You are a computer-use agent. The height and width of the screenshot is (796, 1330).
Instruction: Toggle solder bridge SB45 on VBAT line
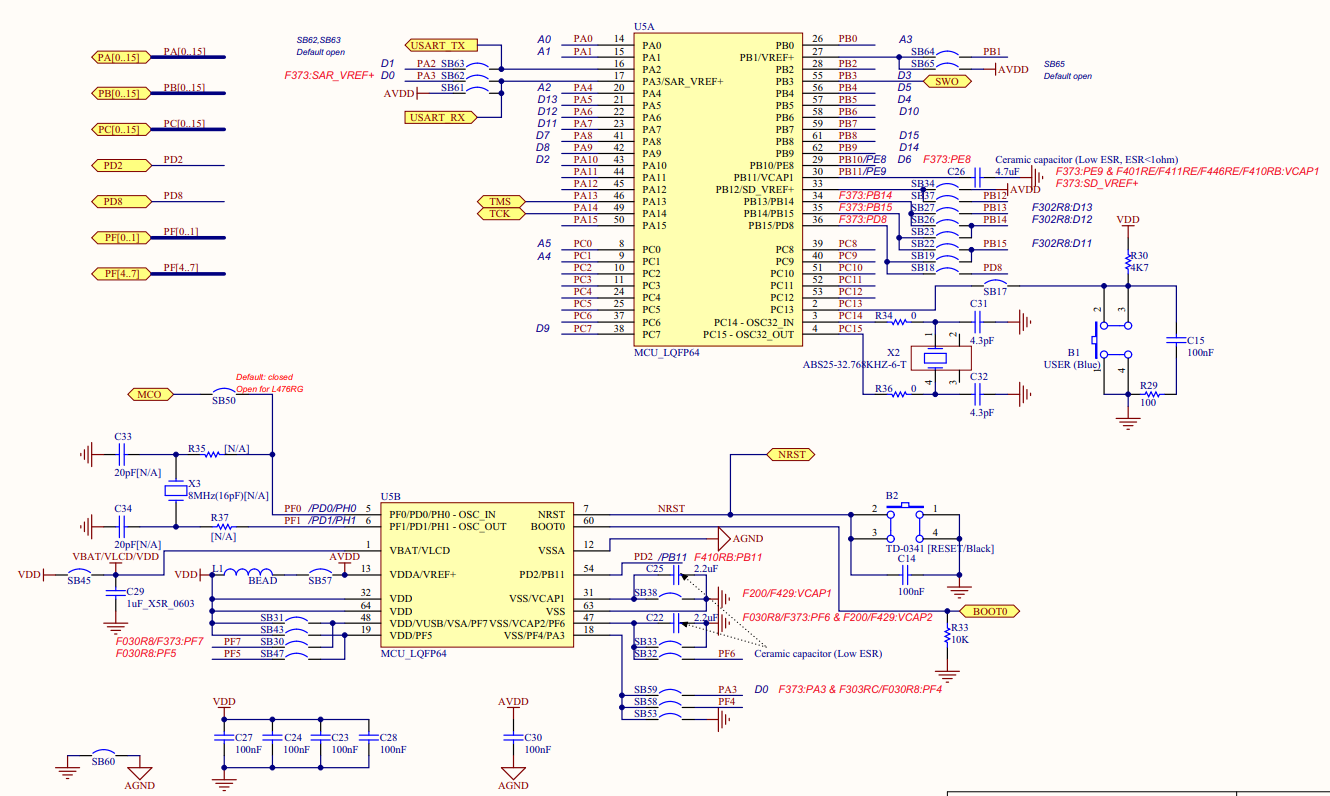tap(78, 573)
